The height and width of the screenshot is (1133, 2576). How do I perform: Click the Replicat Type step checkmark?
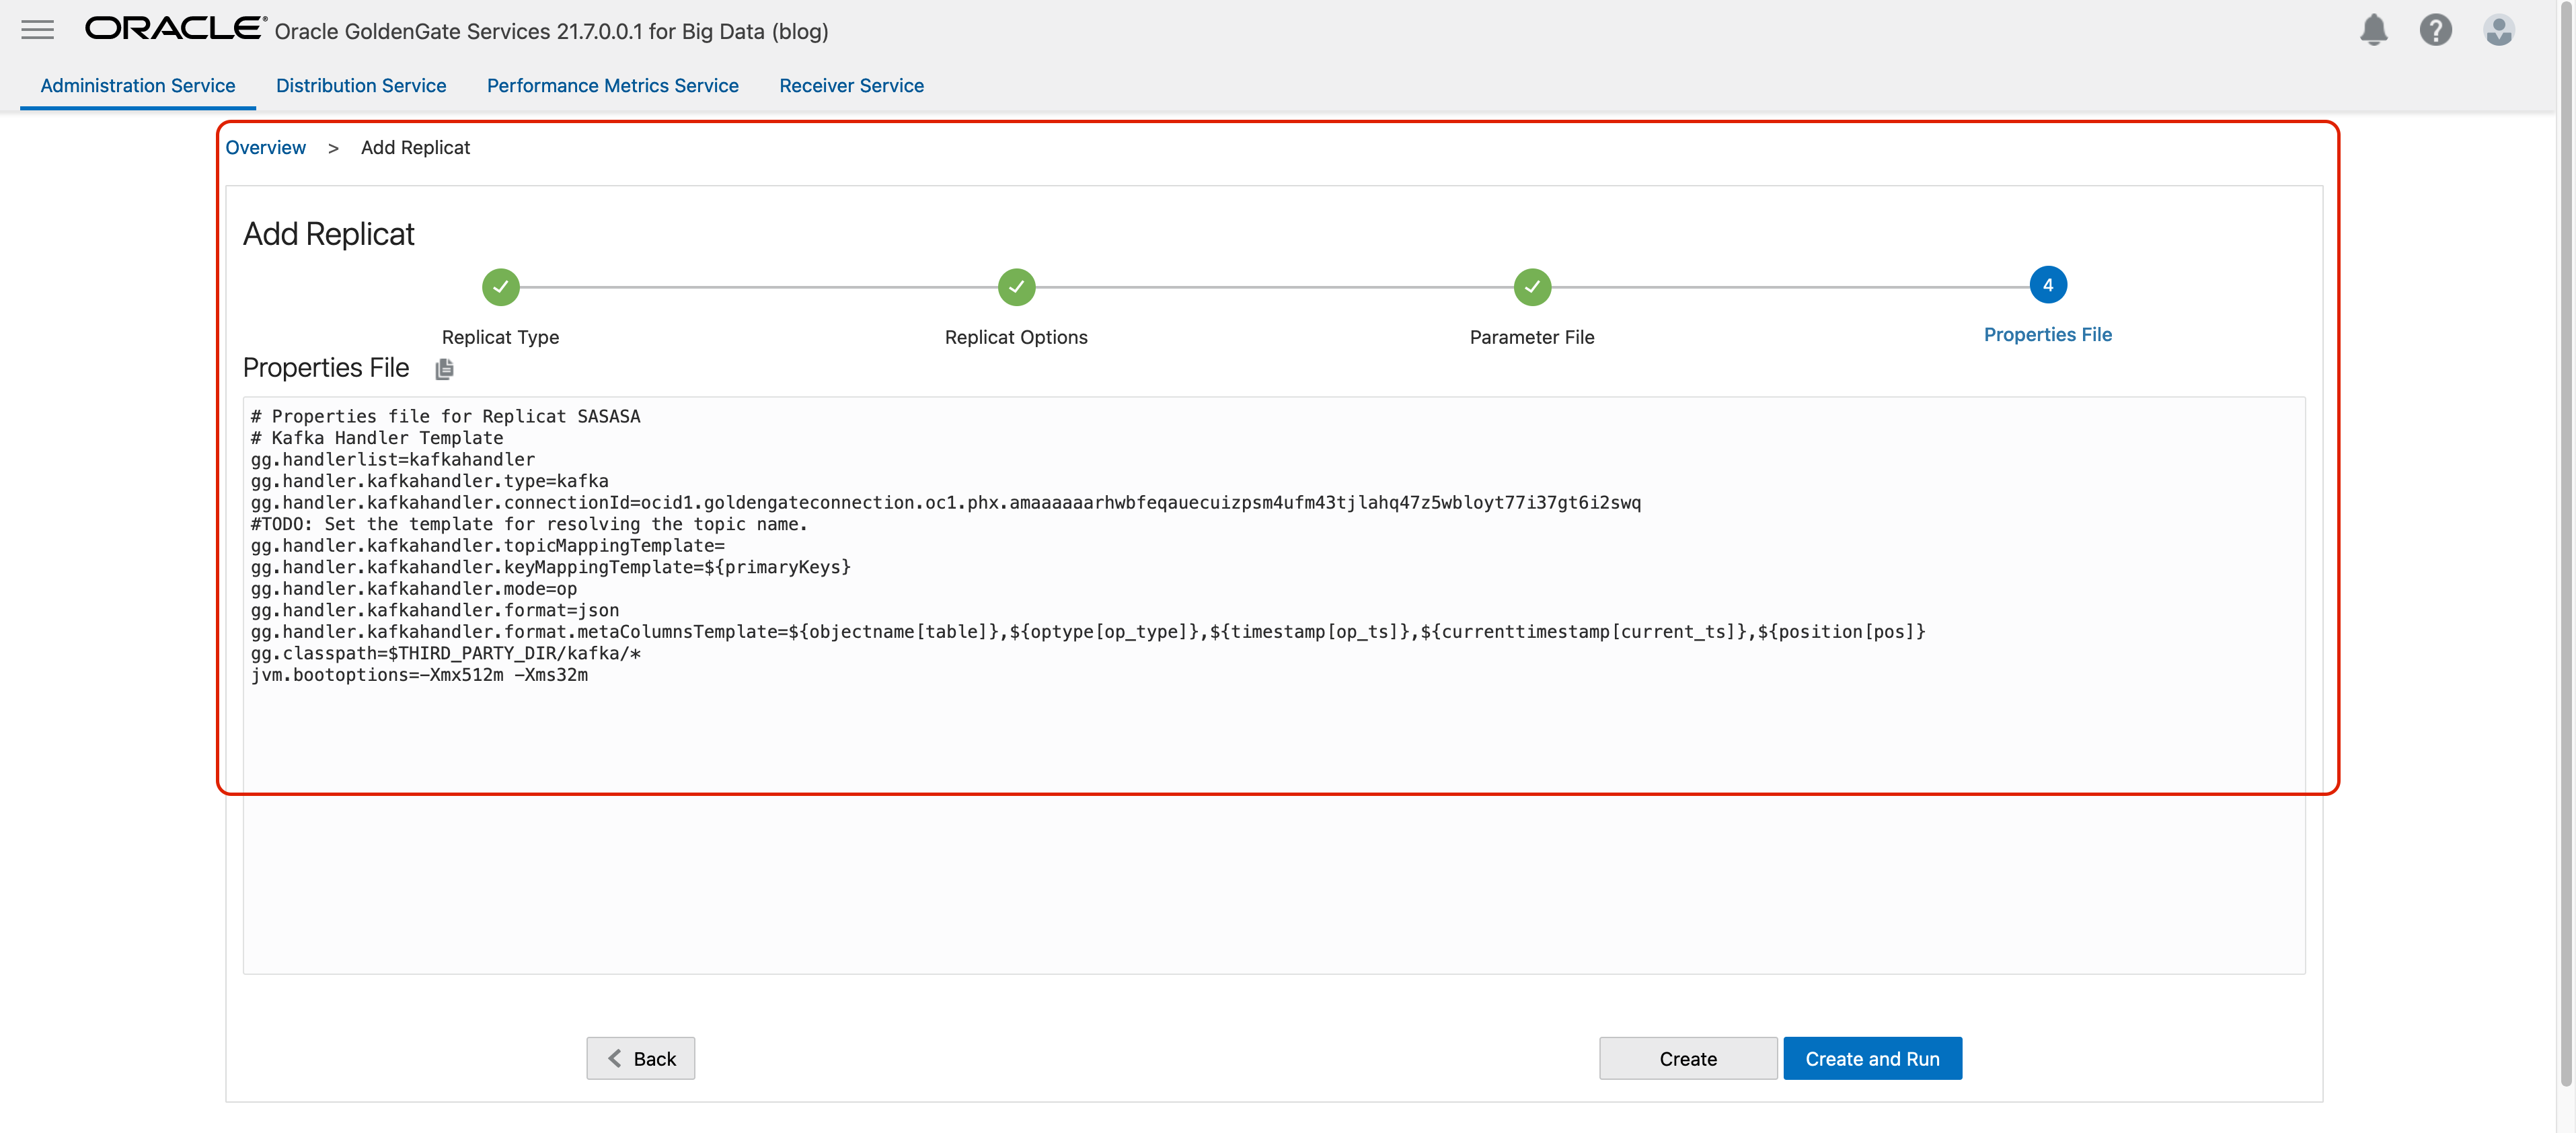pyautogui.click(x=500, y=287)
